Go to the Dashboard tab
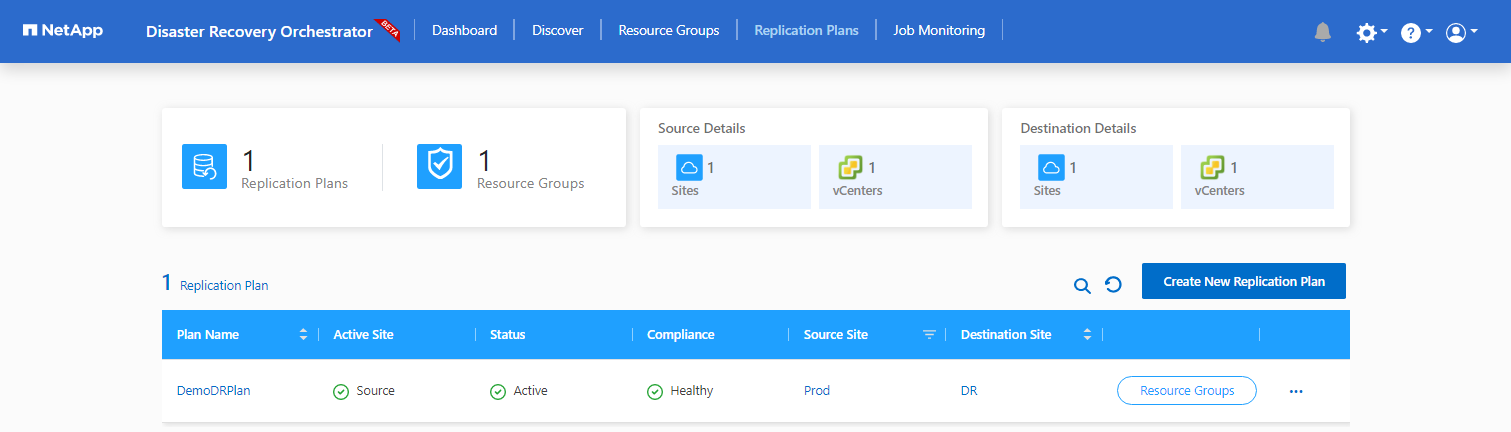Image resolution: width=1511 pixels, height=432 pixels. point(464,30)
